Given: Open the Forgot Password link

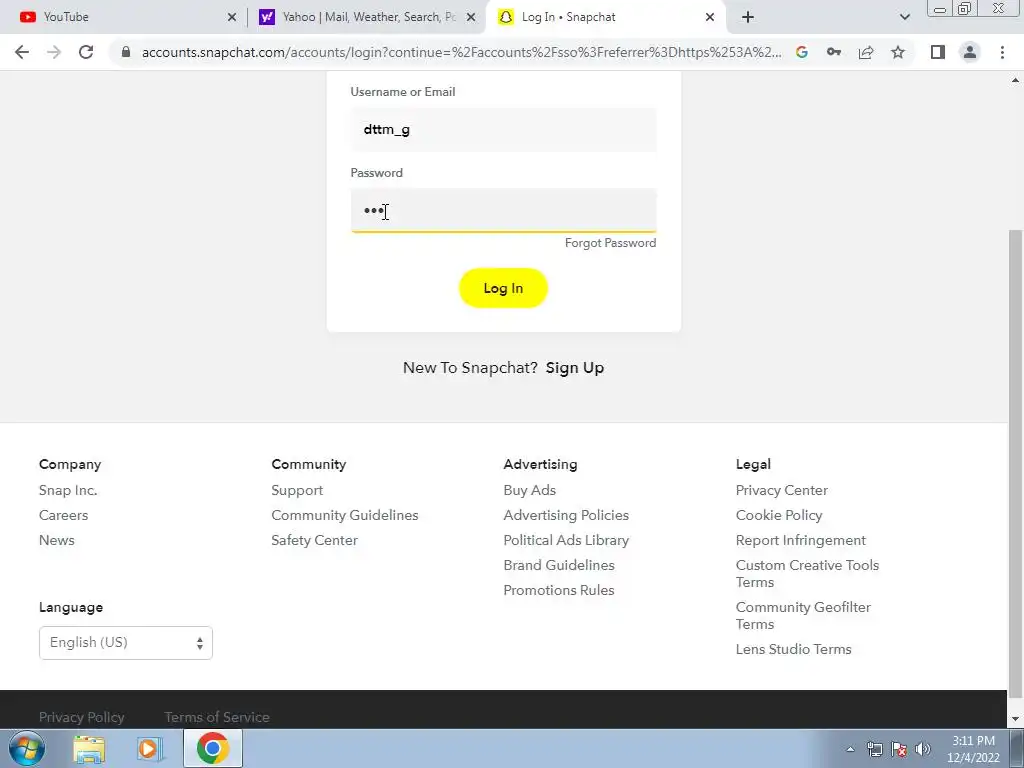Looking at the screenshot, I should [611, 243].
